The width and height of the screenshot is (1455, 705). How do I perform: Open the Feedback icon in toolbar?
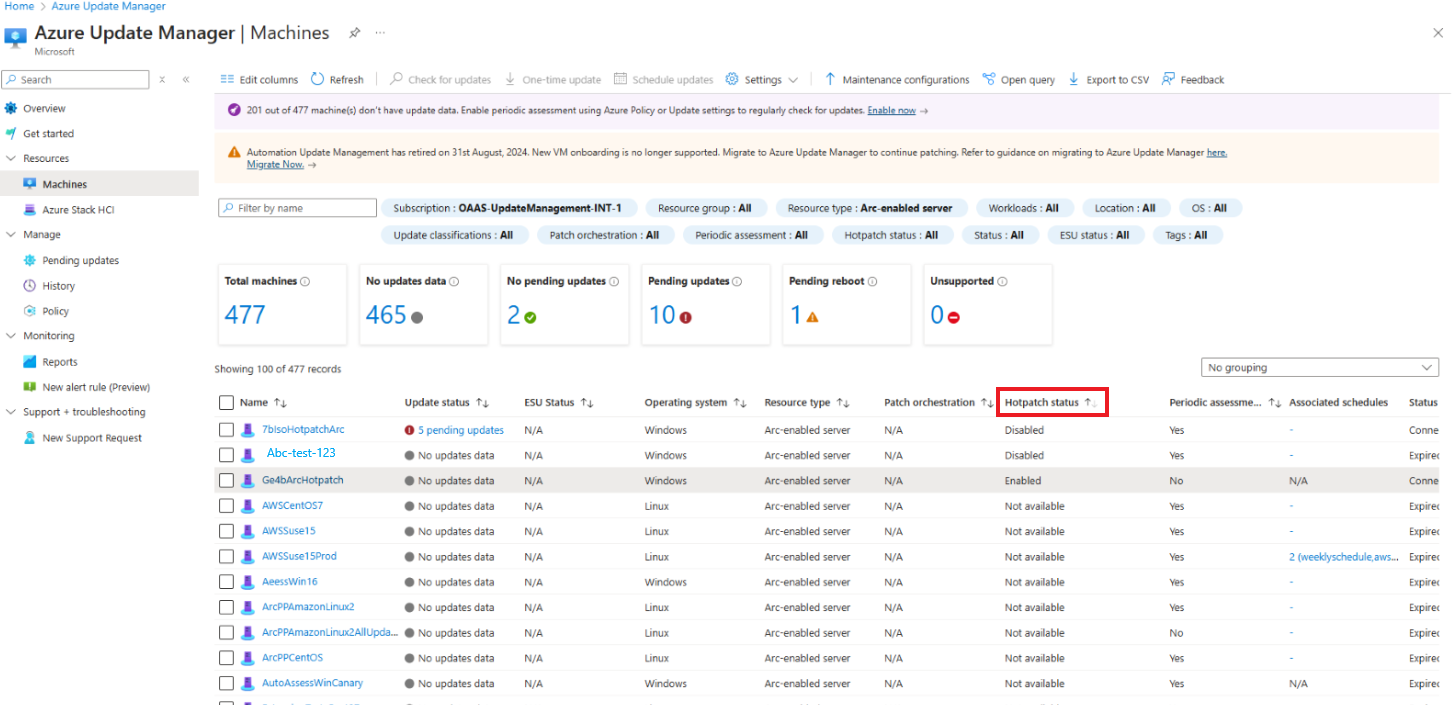pyautogui.click(x=1168, y=80)
